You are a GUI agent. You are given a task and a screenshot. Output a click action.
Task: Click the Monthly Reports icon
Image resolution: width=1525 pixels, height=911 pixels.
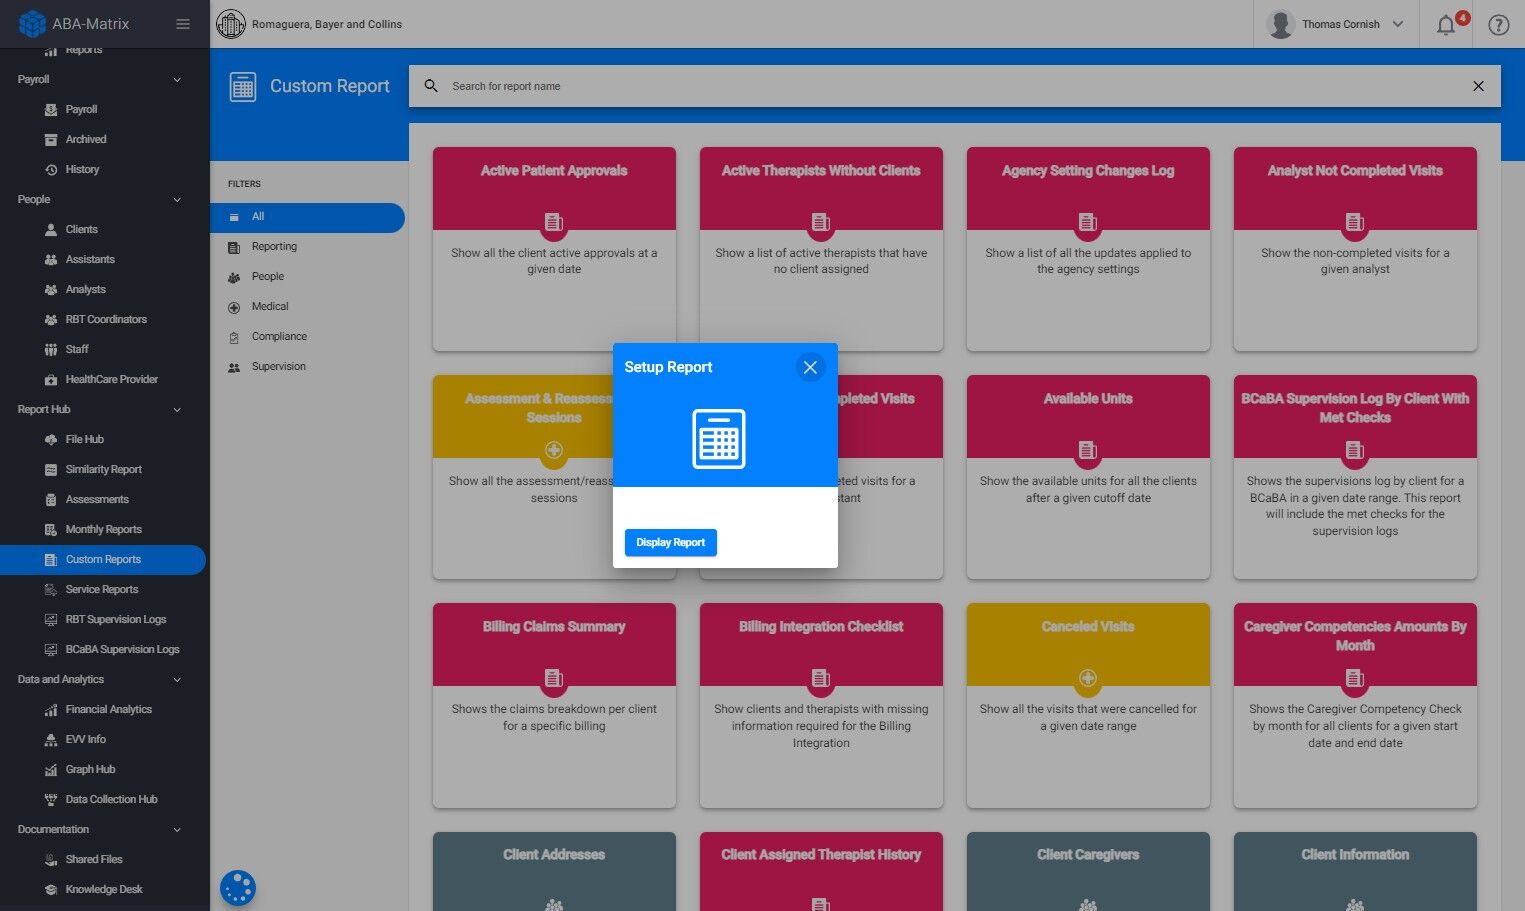(51, 530)
